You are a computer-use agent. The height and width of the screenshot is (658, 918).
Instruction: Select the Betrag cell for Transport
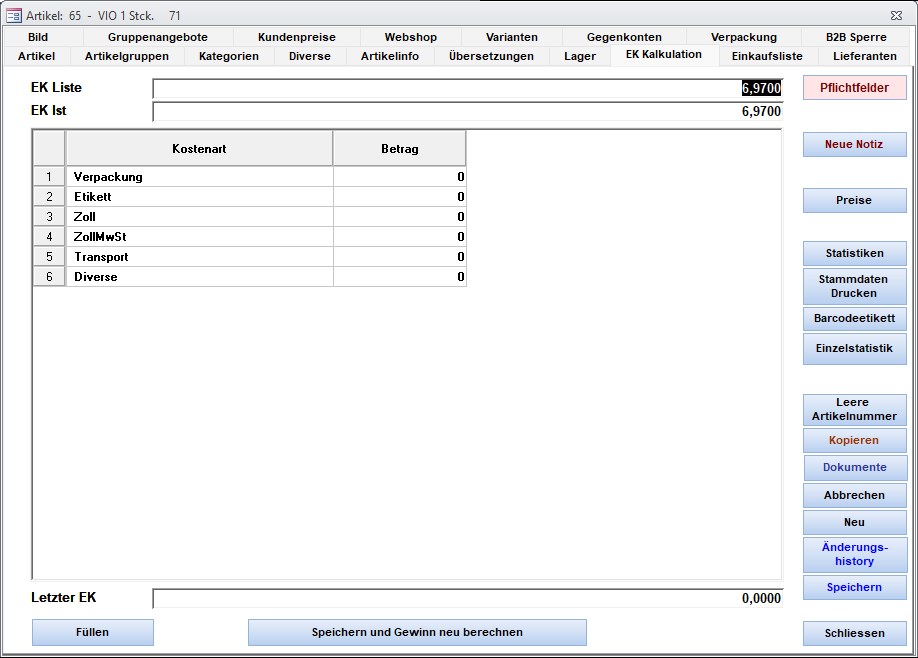[399, 257]
